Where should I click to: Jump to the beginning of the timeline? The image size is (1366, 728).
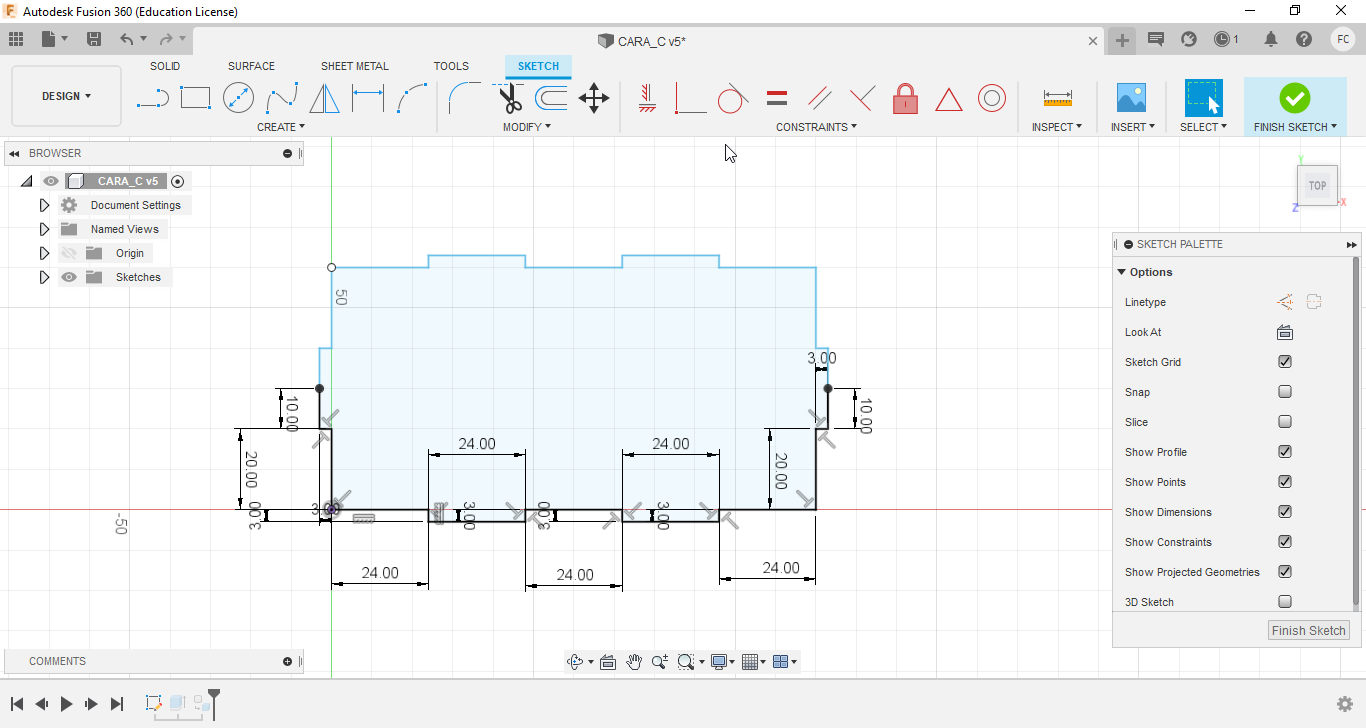coord(17,704)
